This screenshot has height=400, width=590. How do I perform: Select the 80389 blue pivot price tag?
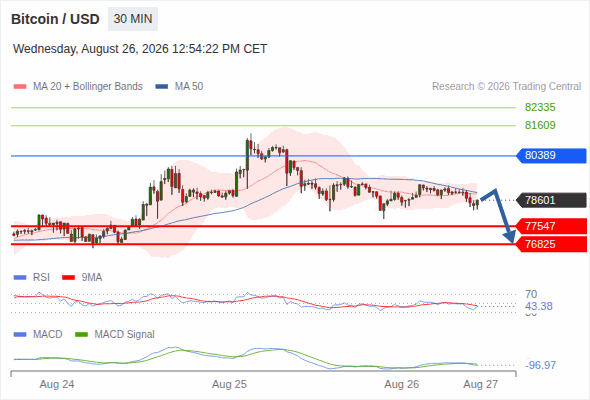[x=551, y=155]
